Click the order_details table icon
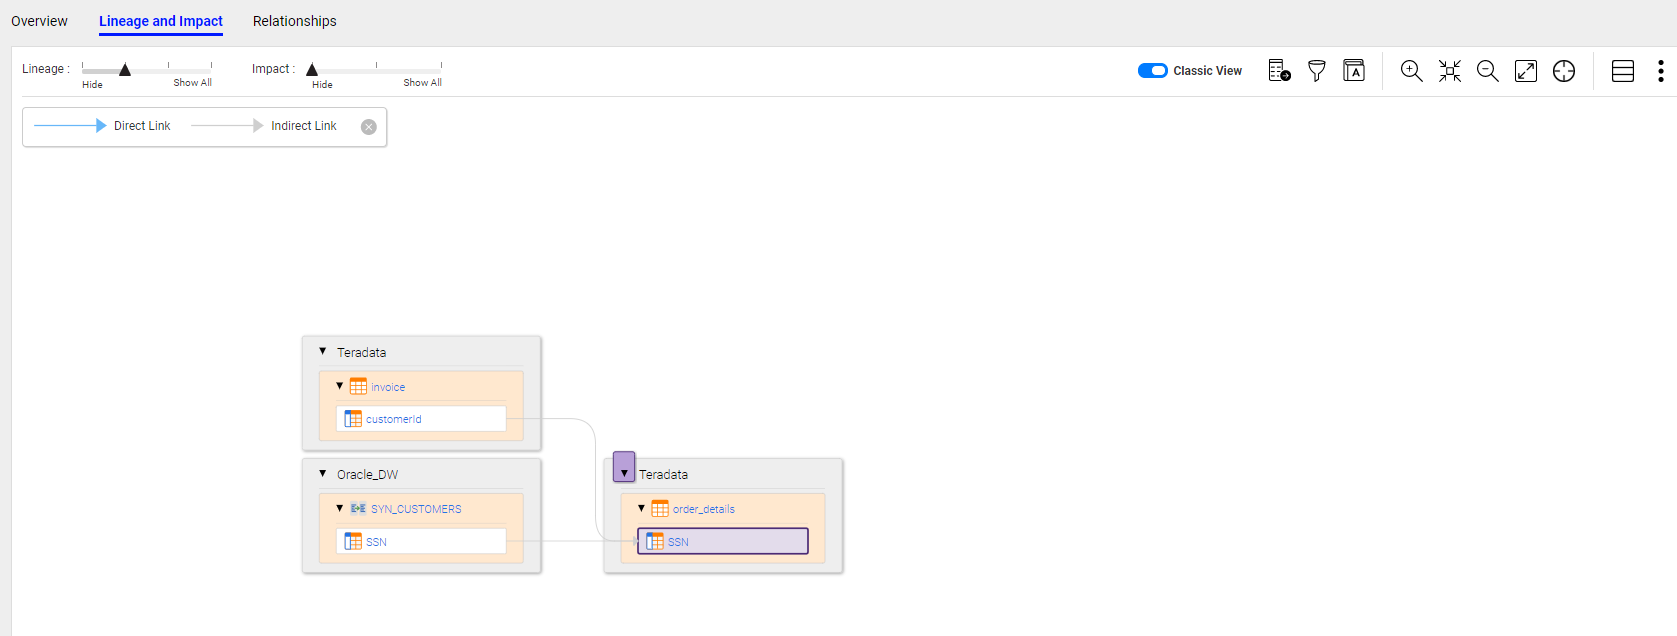 [x=660, y=508]
